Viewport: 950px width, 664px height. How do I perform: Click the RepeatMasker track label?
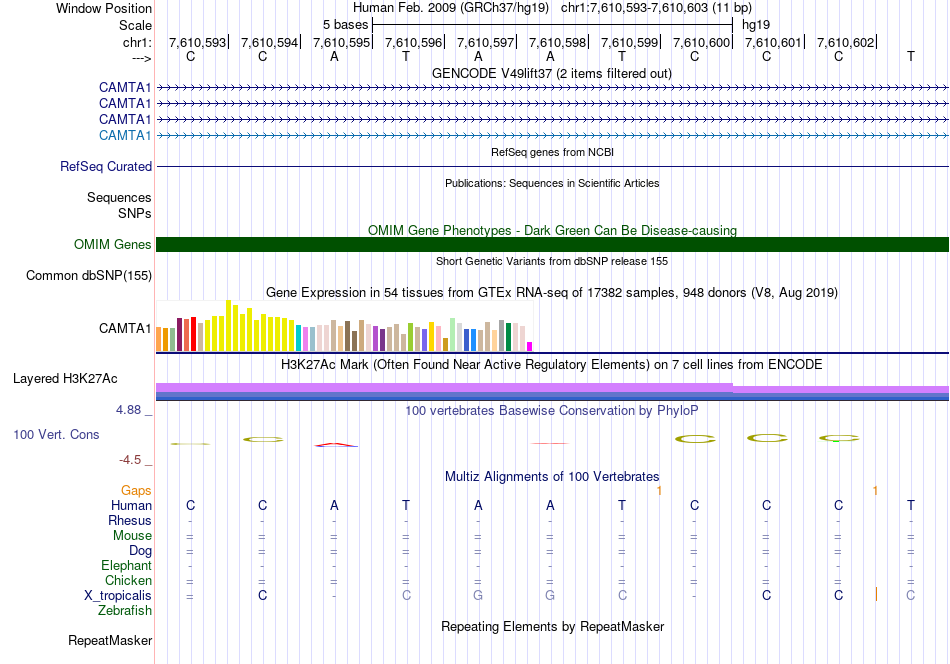pos(110,640)
